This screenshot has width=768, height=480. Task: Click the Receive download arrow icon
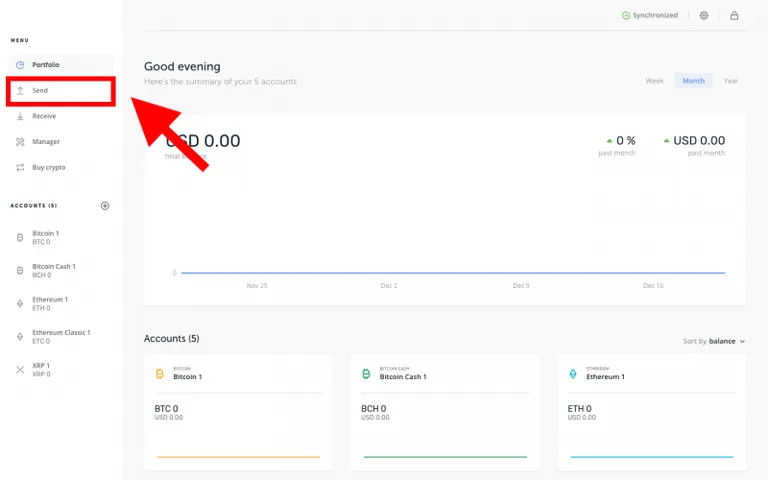[20, 116]
